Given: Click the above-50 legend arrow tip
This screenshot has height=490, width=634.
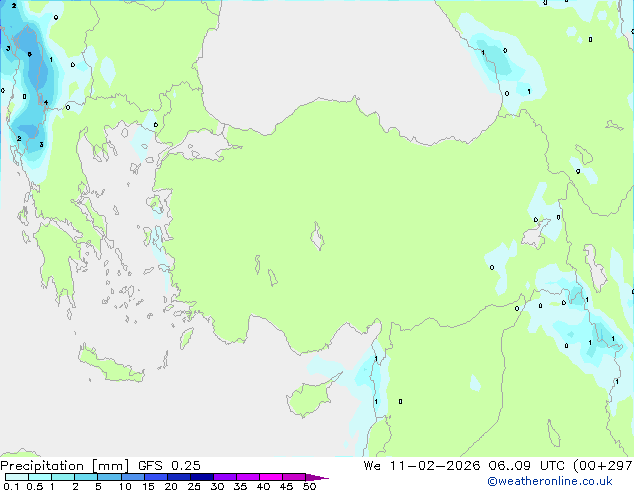Looking at the screenshot, I should [317, 477].
